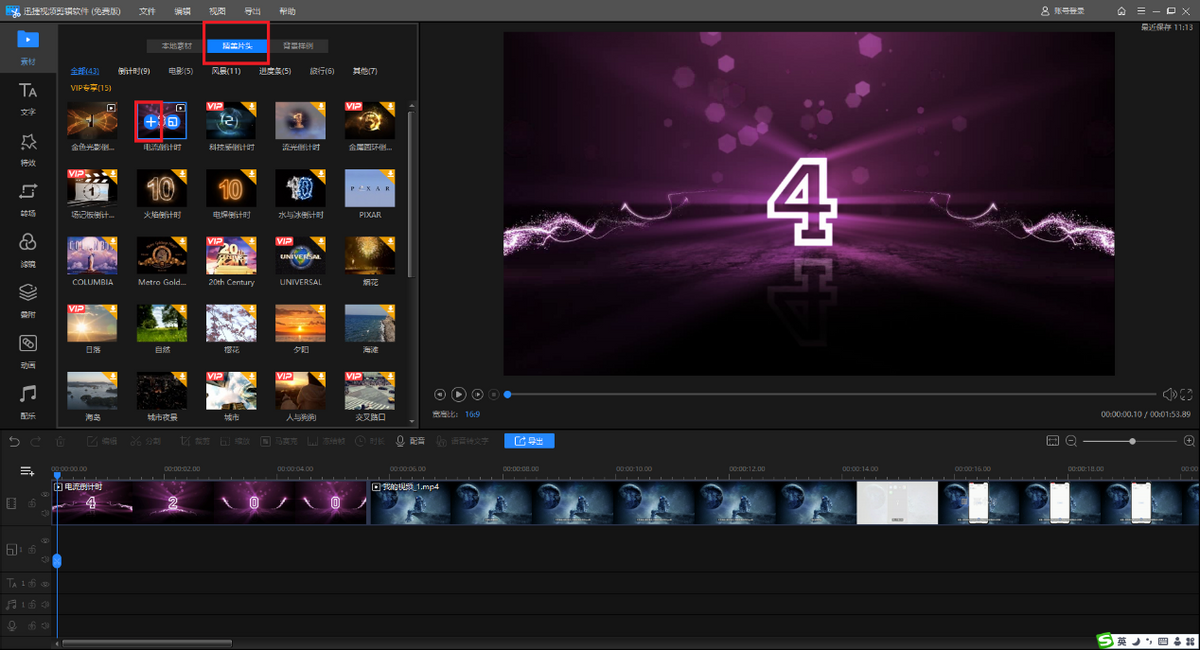Image resolution: width=1200 pixels, height=650 pixels.
Task: Open the 特效 effects panel
Action: pos(28,149)
